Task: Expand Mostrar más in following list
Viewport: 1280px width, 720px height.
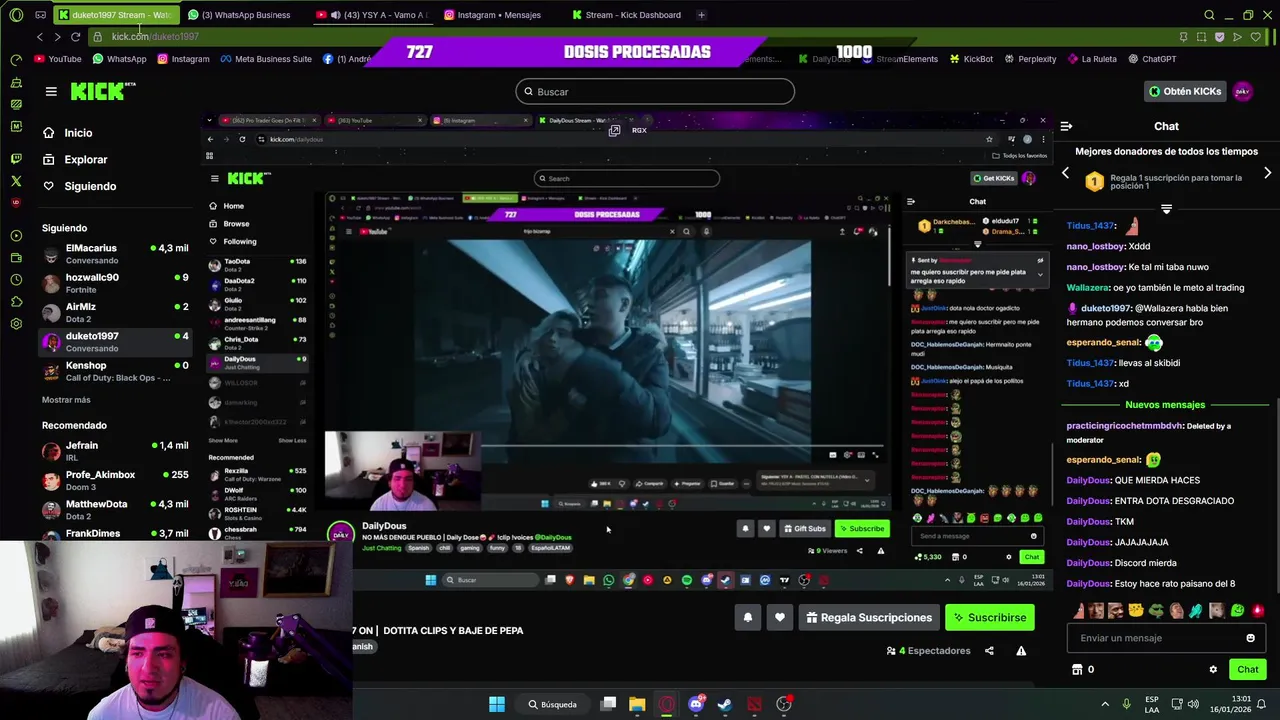Action: click(x=66, y=400)
